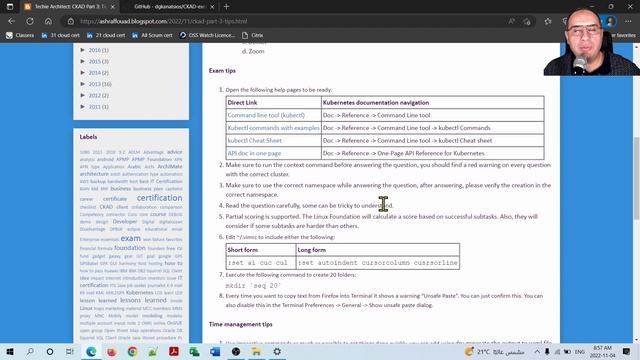Open the certification label link
This screenshot has width=640, height=360.
point(160,198)
